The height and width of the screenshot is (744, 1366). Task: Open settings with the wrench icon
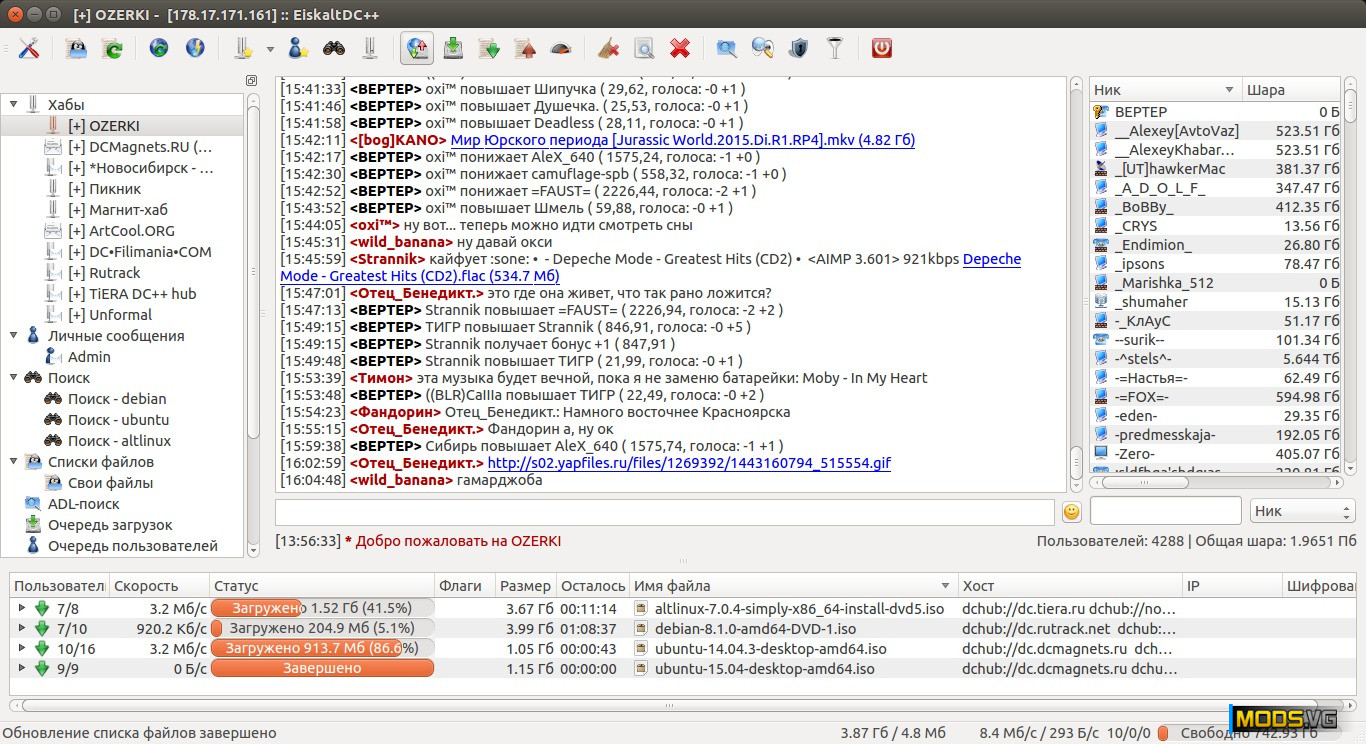pyautogui.click(x=29, y=48)
